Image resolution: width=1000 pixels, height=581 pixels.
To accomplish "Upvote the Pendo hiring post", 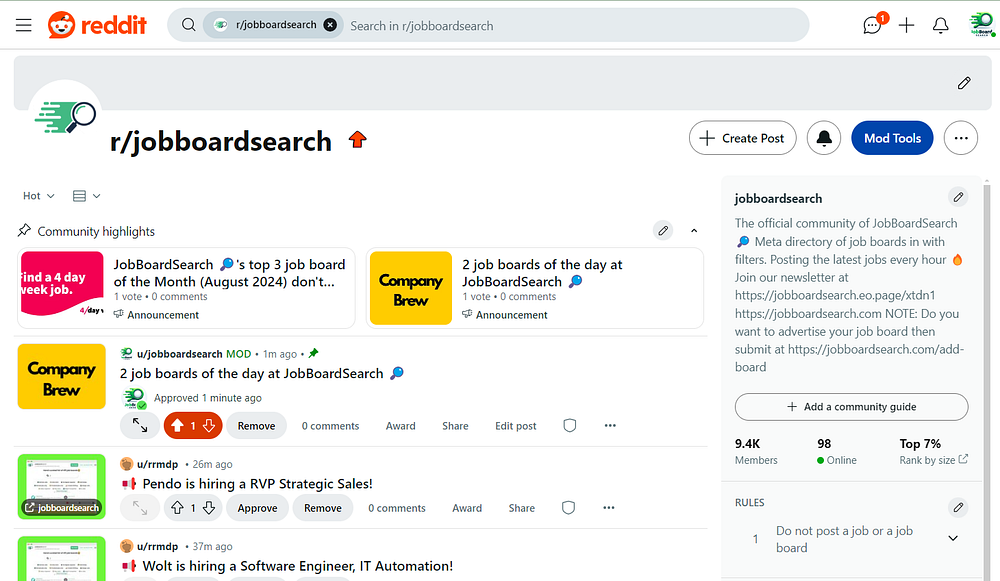I will pyautogui.click(x=177, y=508).
